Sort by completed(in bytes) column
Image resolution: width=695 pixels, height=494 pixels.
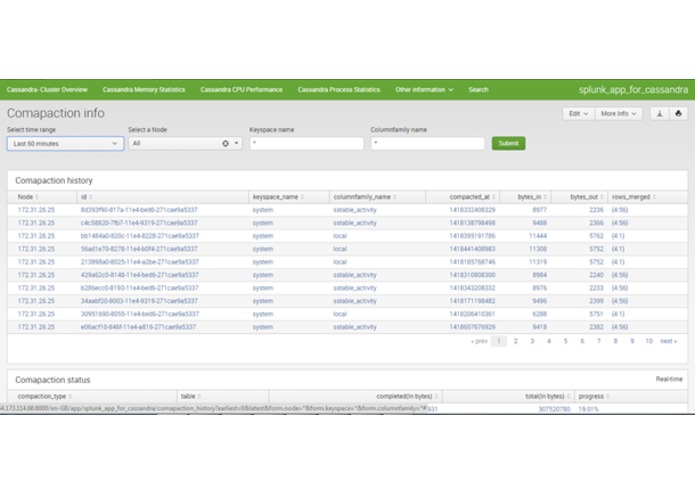point(407,396)
